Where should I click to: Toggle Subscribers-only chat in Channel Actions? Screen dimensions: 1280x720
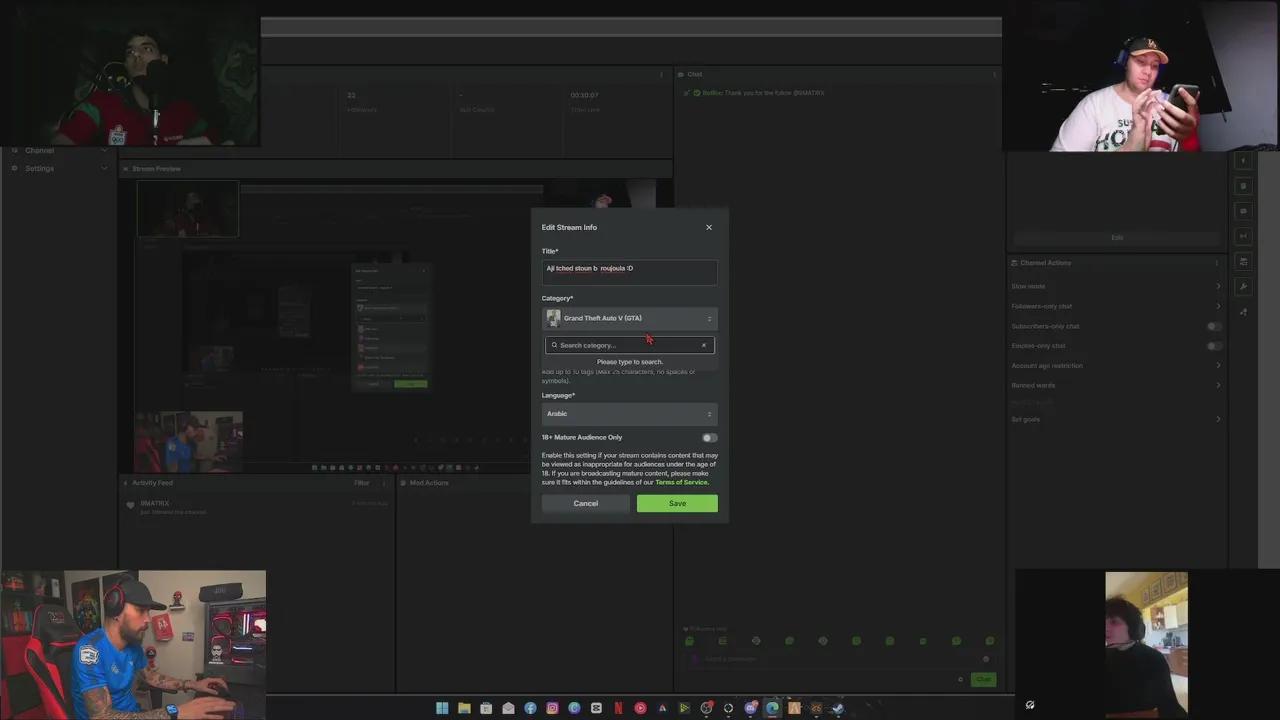(1214, 326)
